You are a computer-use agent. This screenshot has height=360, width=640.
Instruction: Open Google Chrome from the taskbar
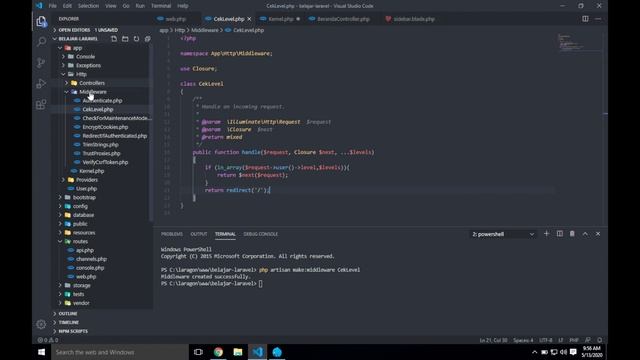point(218,352)
